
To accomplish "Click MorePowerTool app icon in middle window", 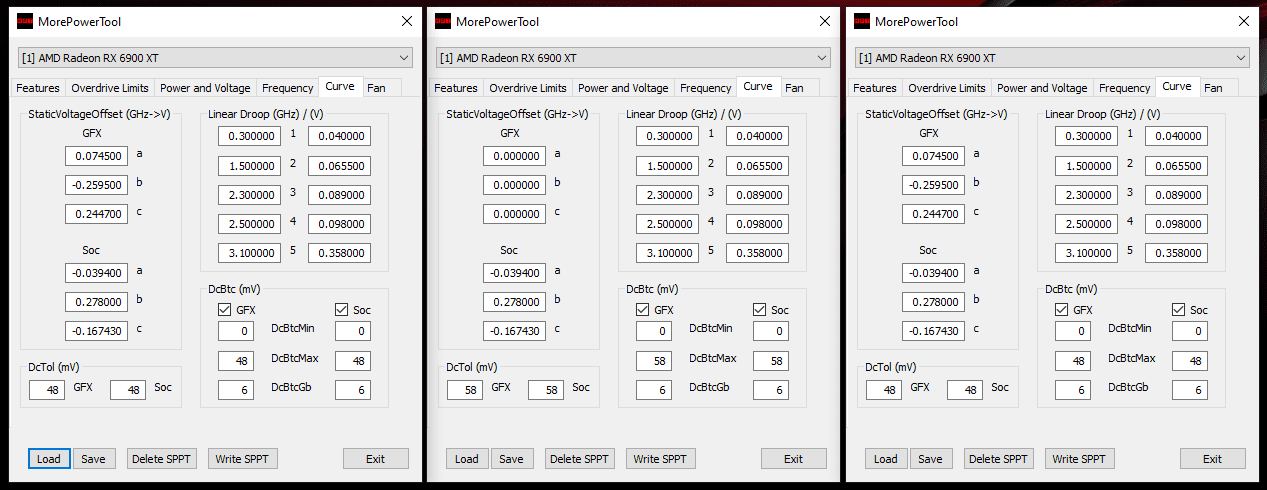I will 442,21.
